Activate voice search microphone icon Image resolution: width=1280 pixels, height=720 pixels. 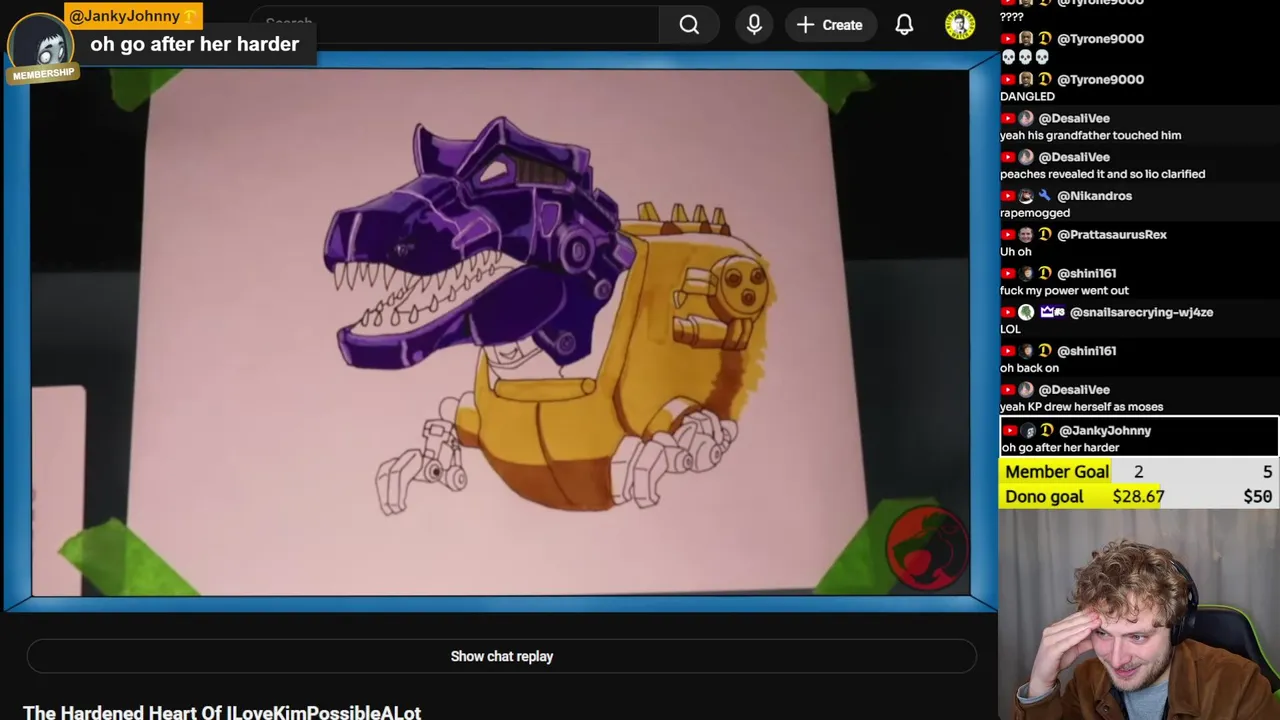pos(754,25)
